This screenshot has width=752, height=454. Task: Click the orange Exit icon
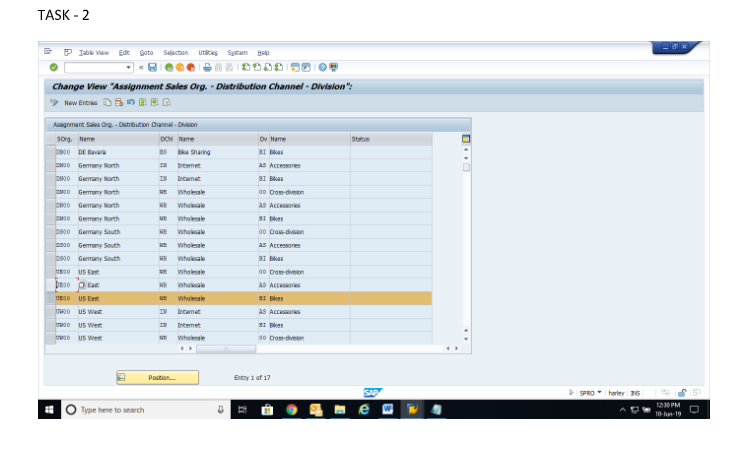(x=180, y=68)
